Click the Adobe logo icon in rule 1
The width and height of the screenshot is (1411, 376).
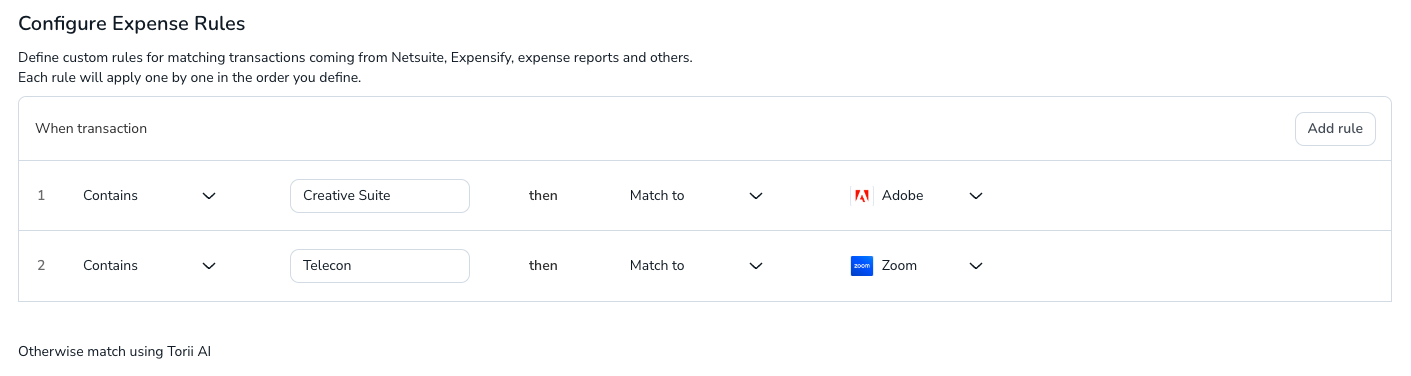862,196
